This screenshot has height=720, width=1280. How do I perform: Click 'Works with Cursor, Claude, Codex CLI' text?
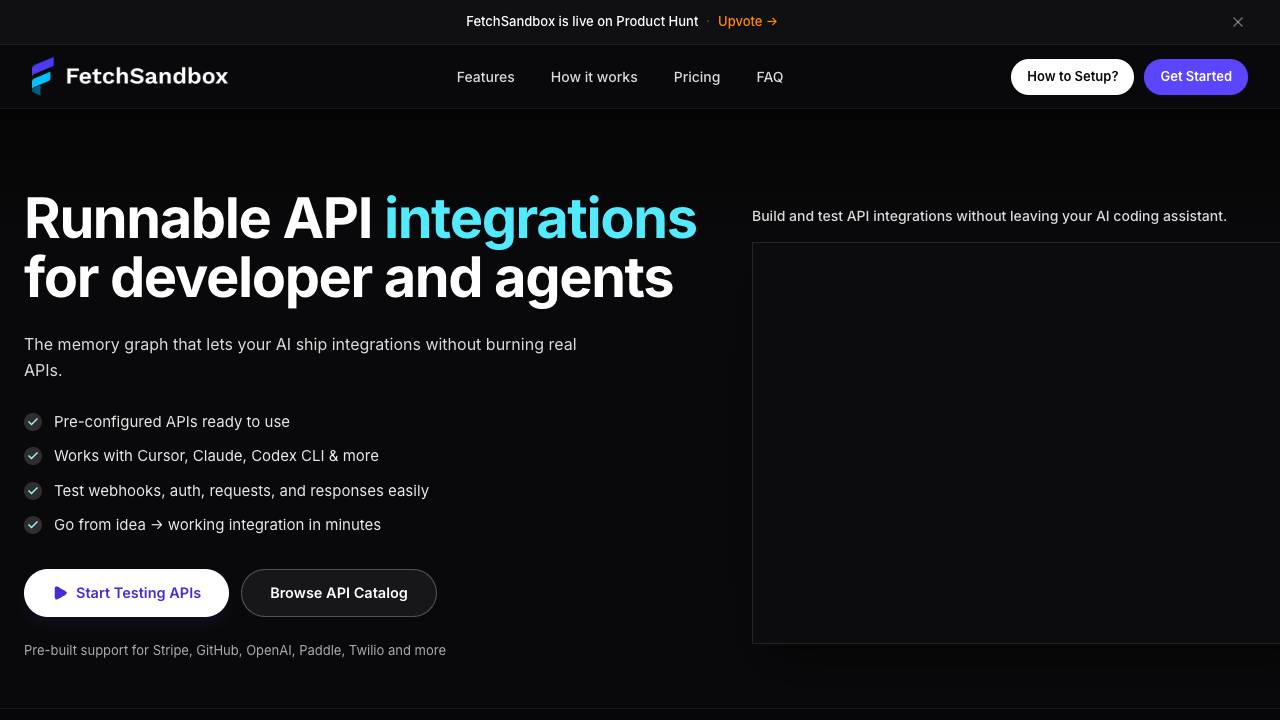[x=216, y=456]
